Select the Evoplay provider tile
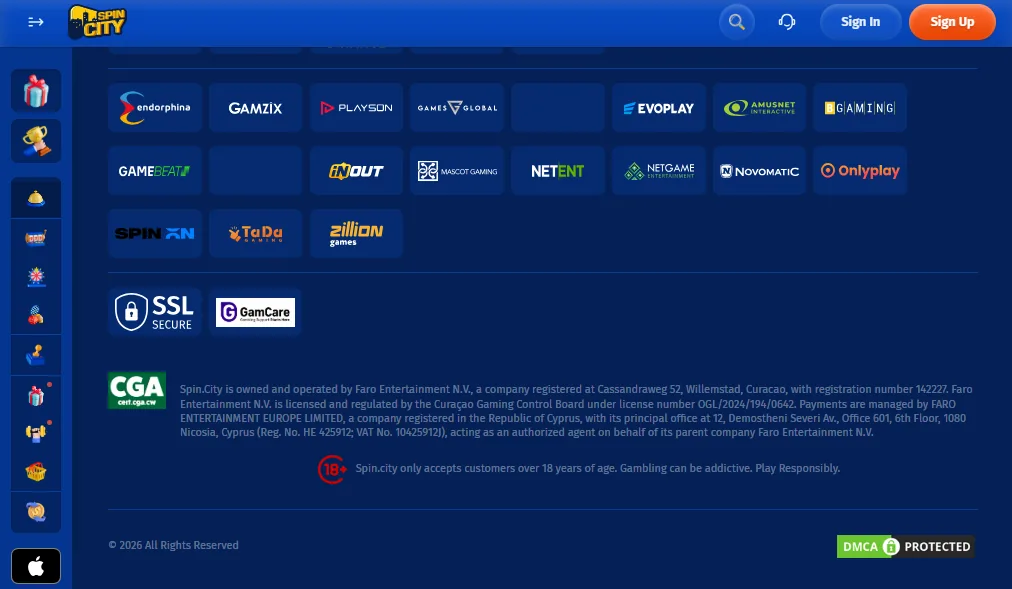 (x=659, y=108)
